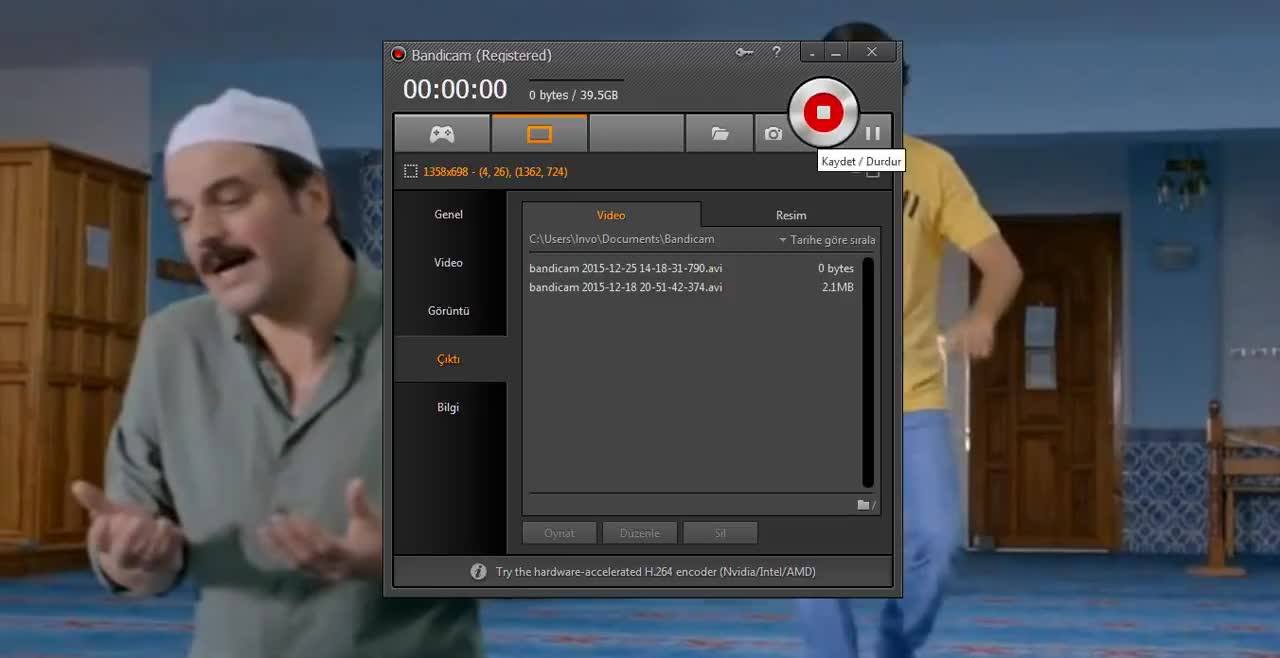Open help via the question mark icon
The image size is (1280, 658).
(777, 52)
